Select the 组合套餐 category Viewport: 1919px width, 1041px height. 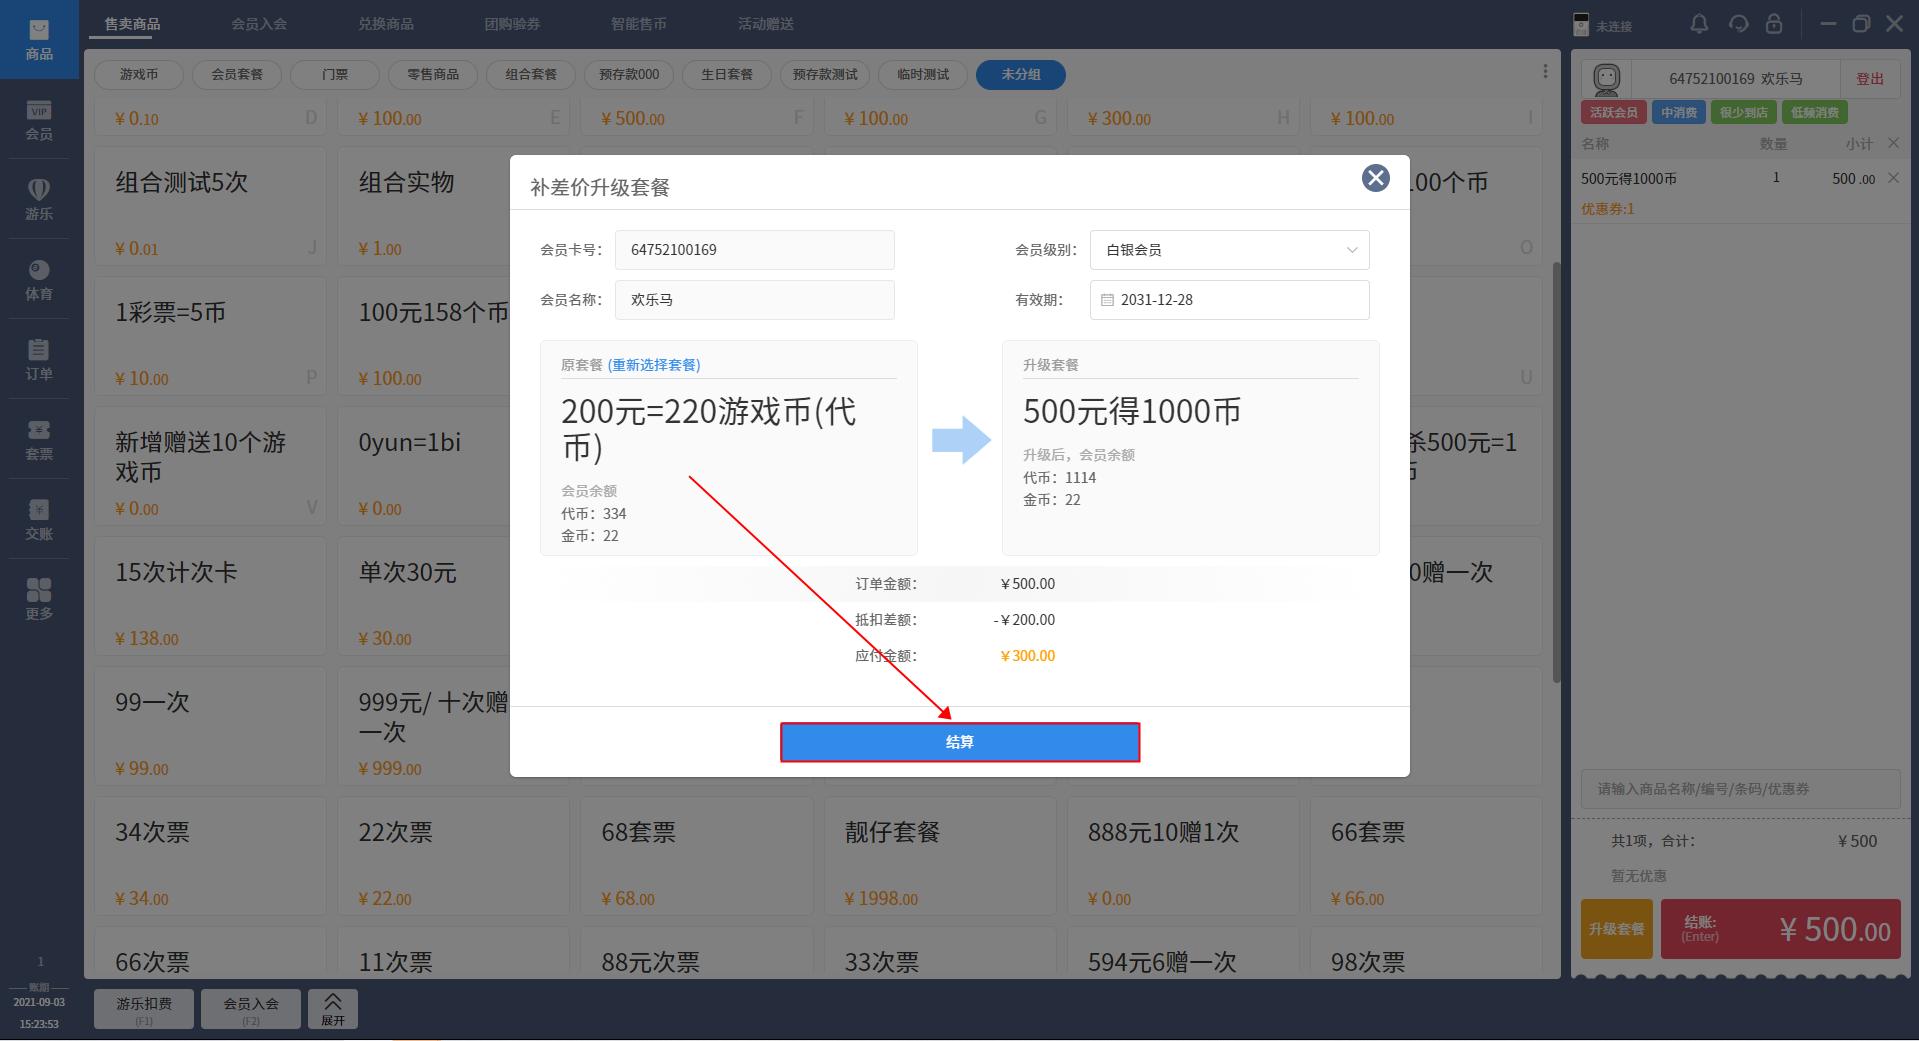coord(531,74)
